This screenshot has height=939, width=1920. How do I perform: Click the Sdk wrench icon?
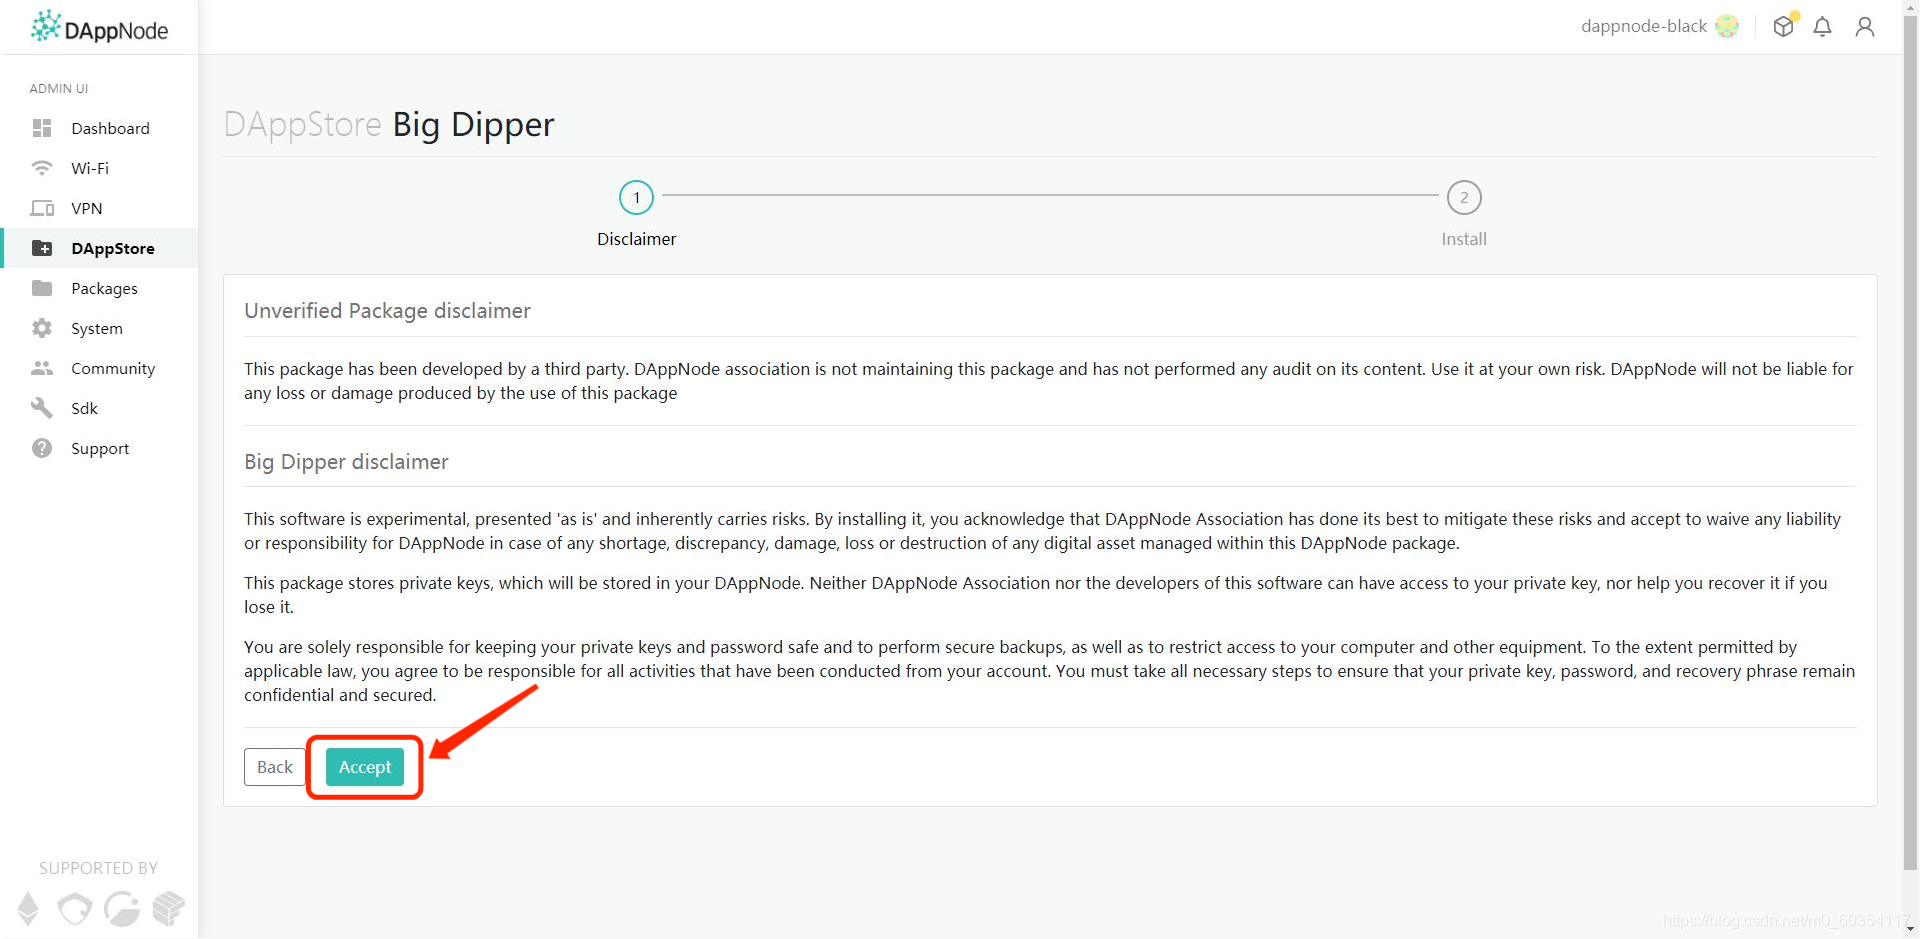click(42, 408)
